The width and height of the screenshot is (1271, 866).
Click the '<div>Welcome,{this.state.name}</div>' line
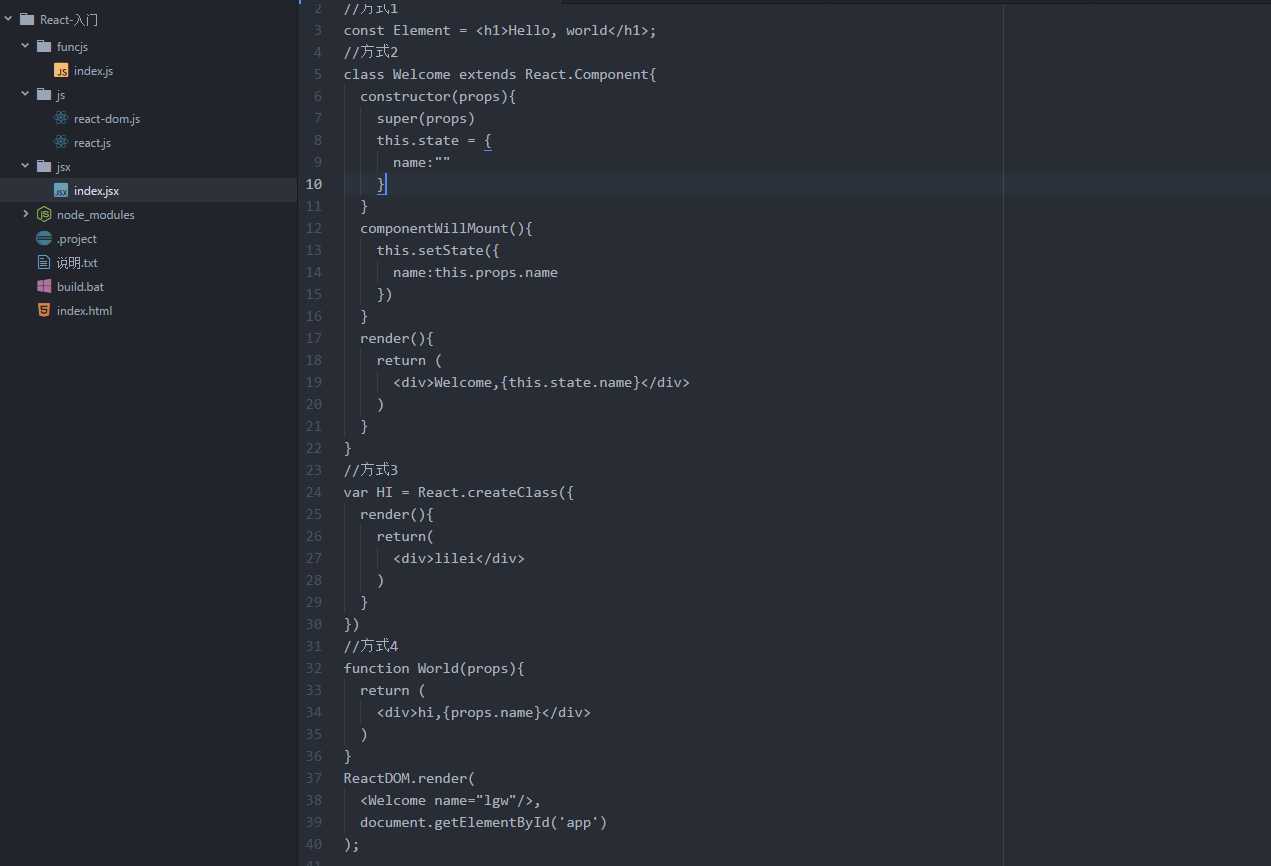[541, 382]
